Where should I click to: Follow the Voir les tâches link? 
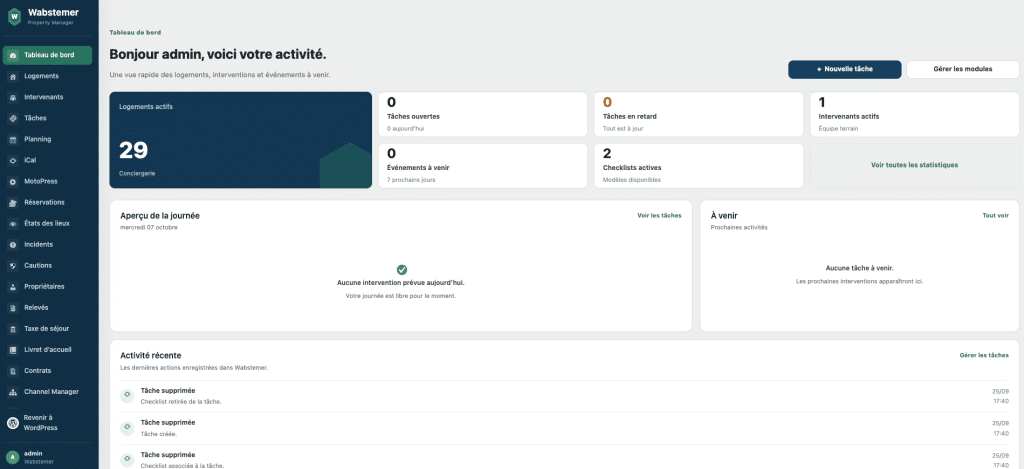coord(659,216)
